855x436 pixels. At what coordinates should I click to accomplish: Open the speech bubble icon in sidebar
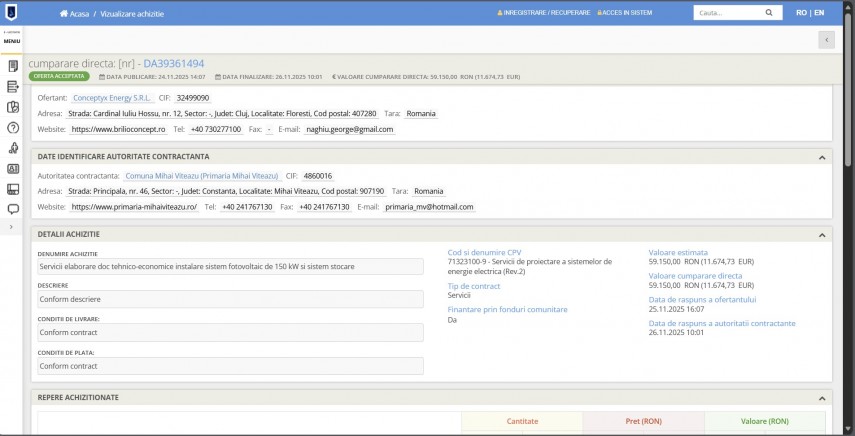coord(13,209)
